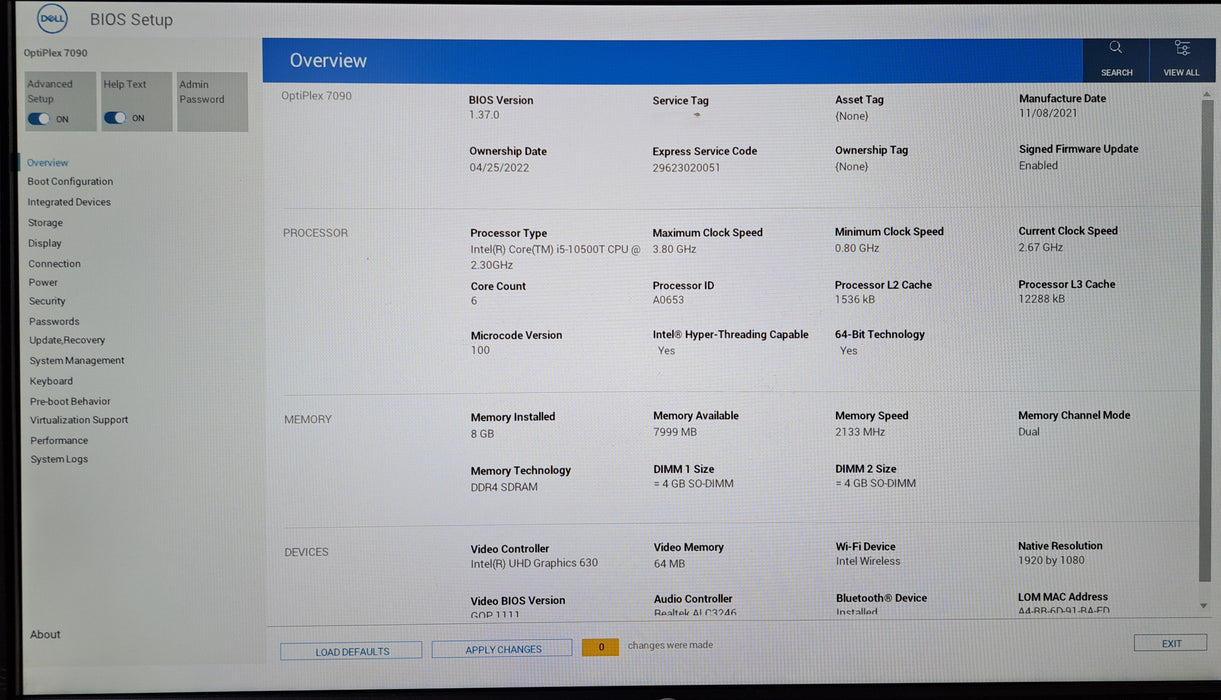Viewport: 1221px width, 700px height.
Task: Click Memory Technology DDR4 SDRAM
Action: 504,487
